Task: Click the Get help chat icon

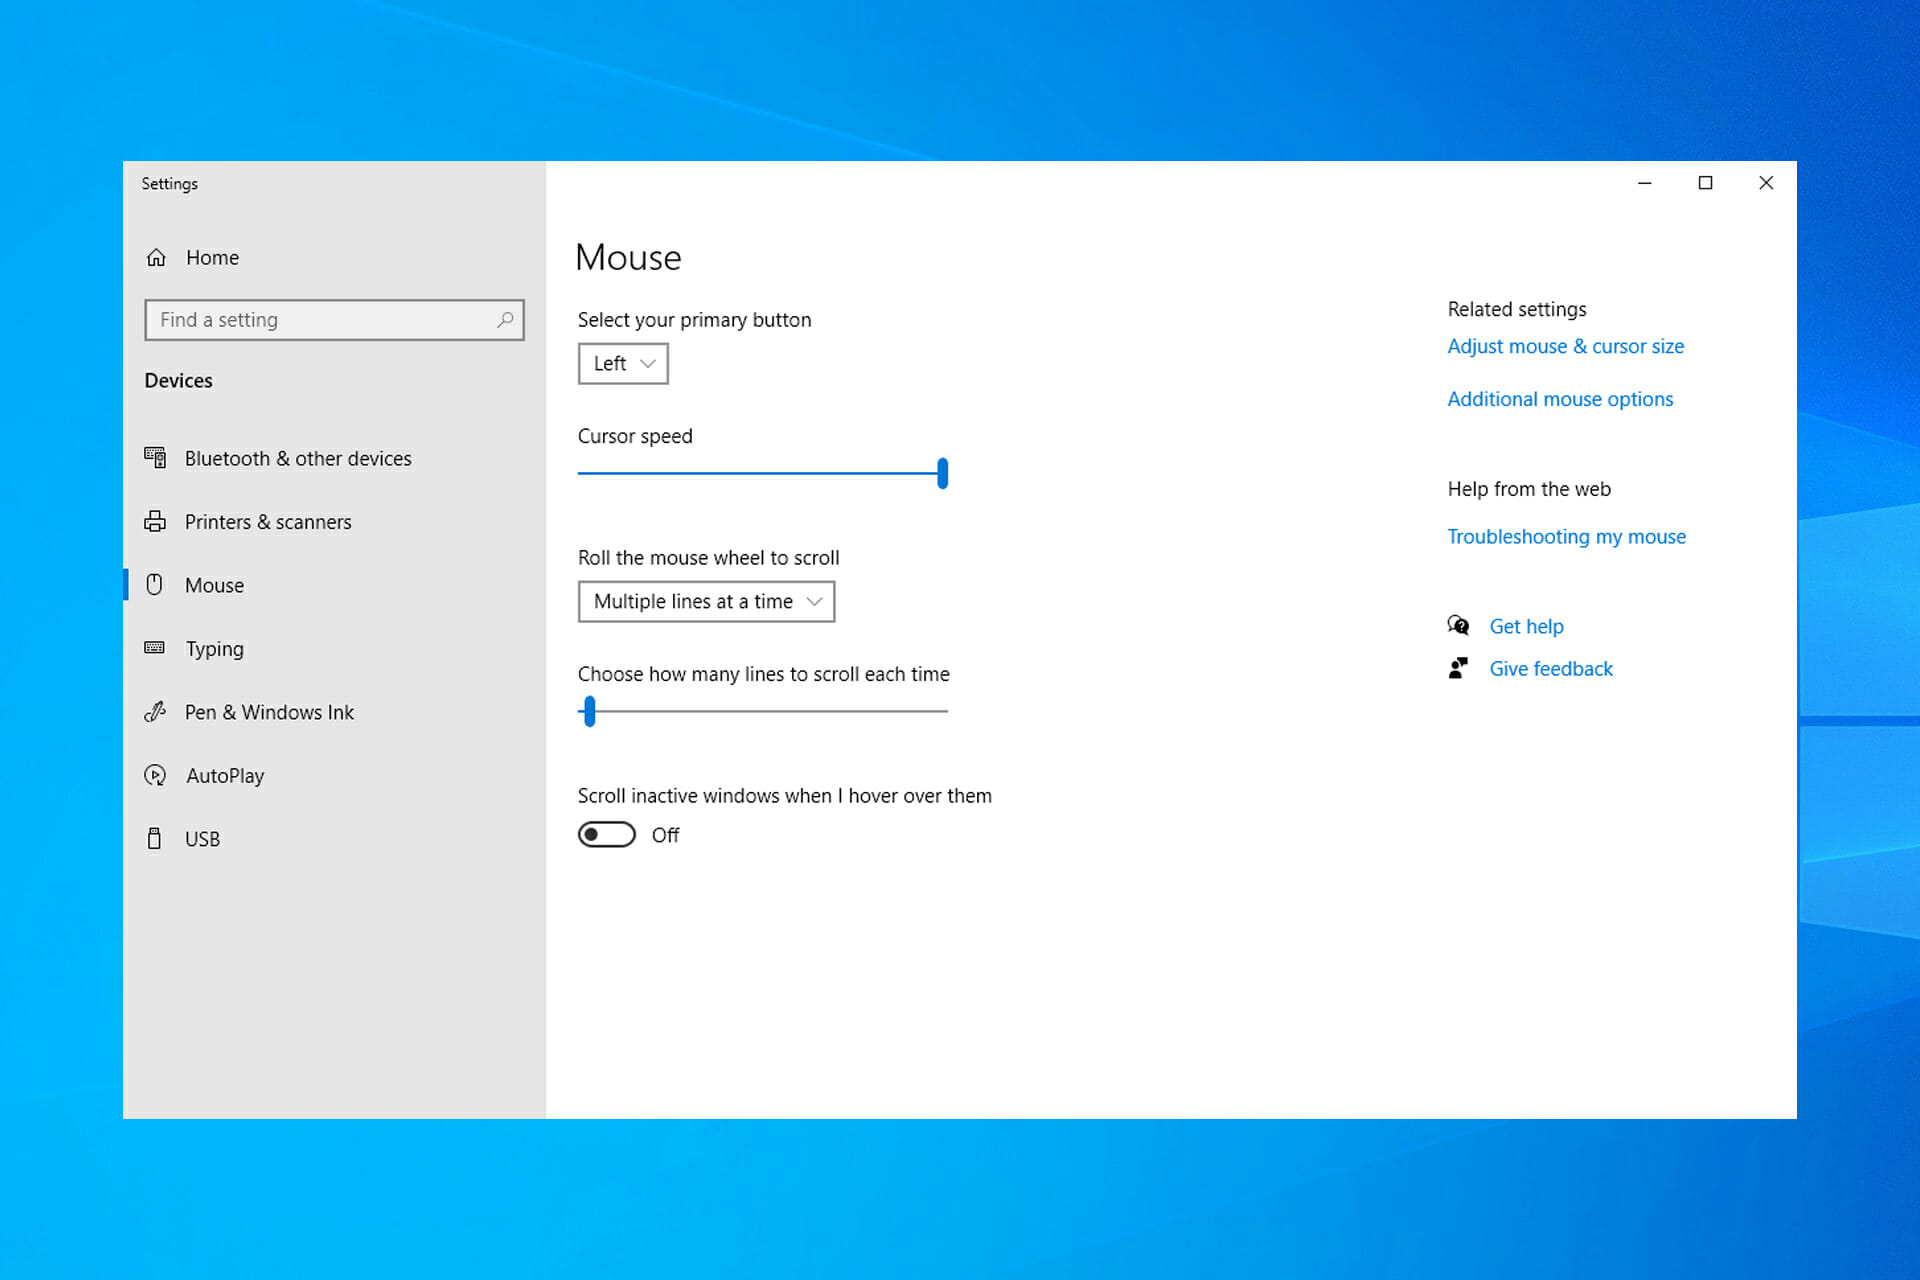Action: coord(1458,626)
